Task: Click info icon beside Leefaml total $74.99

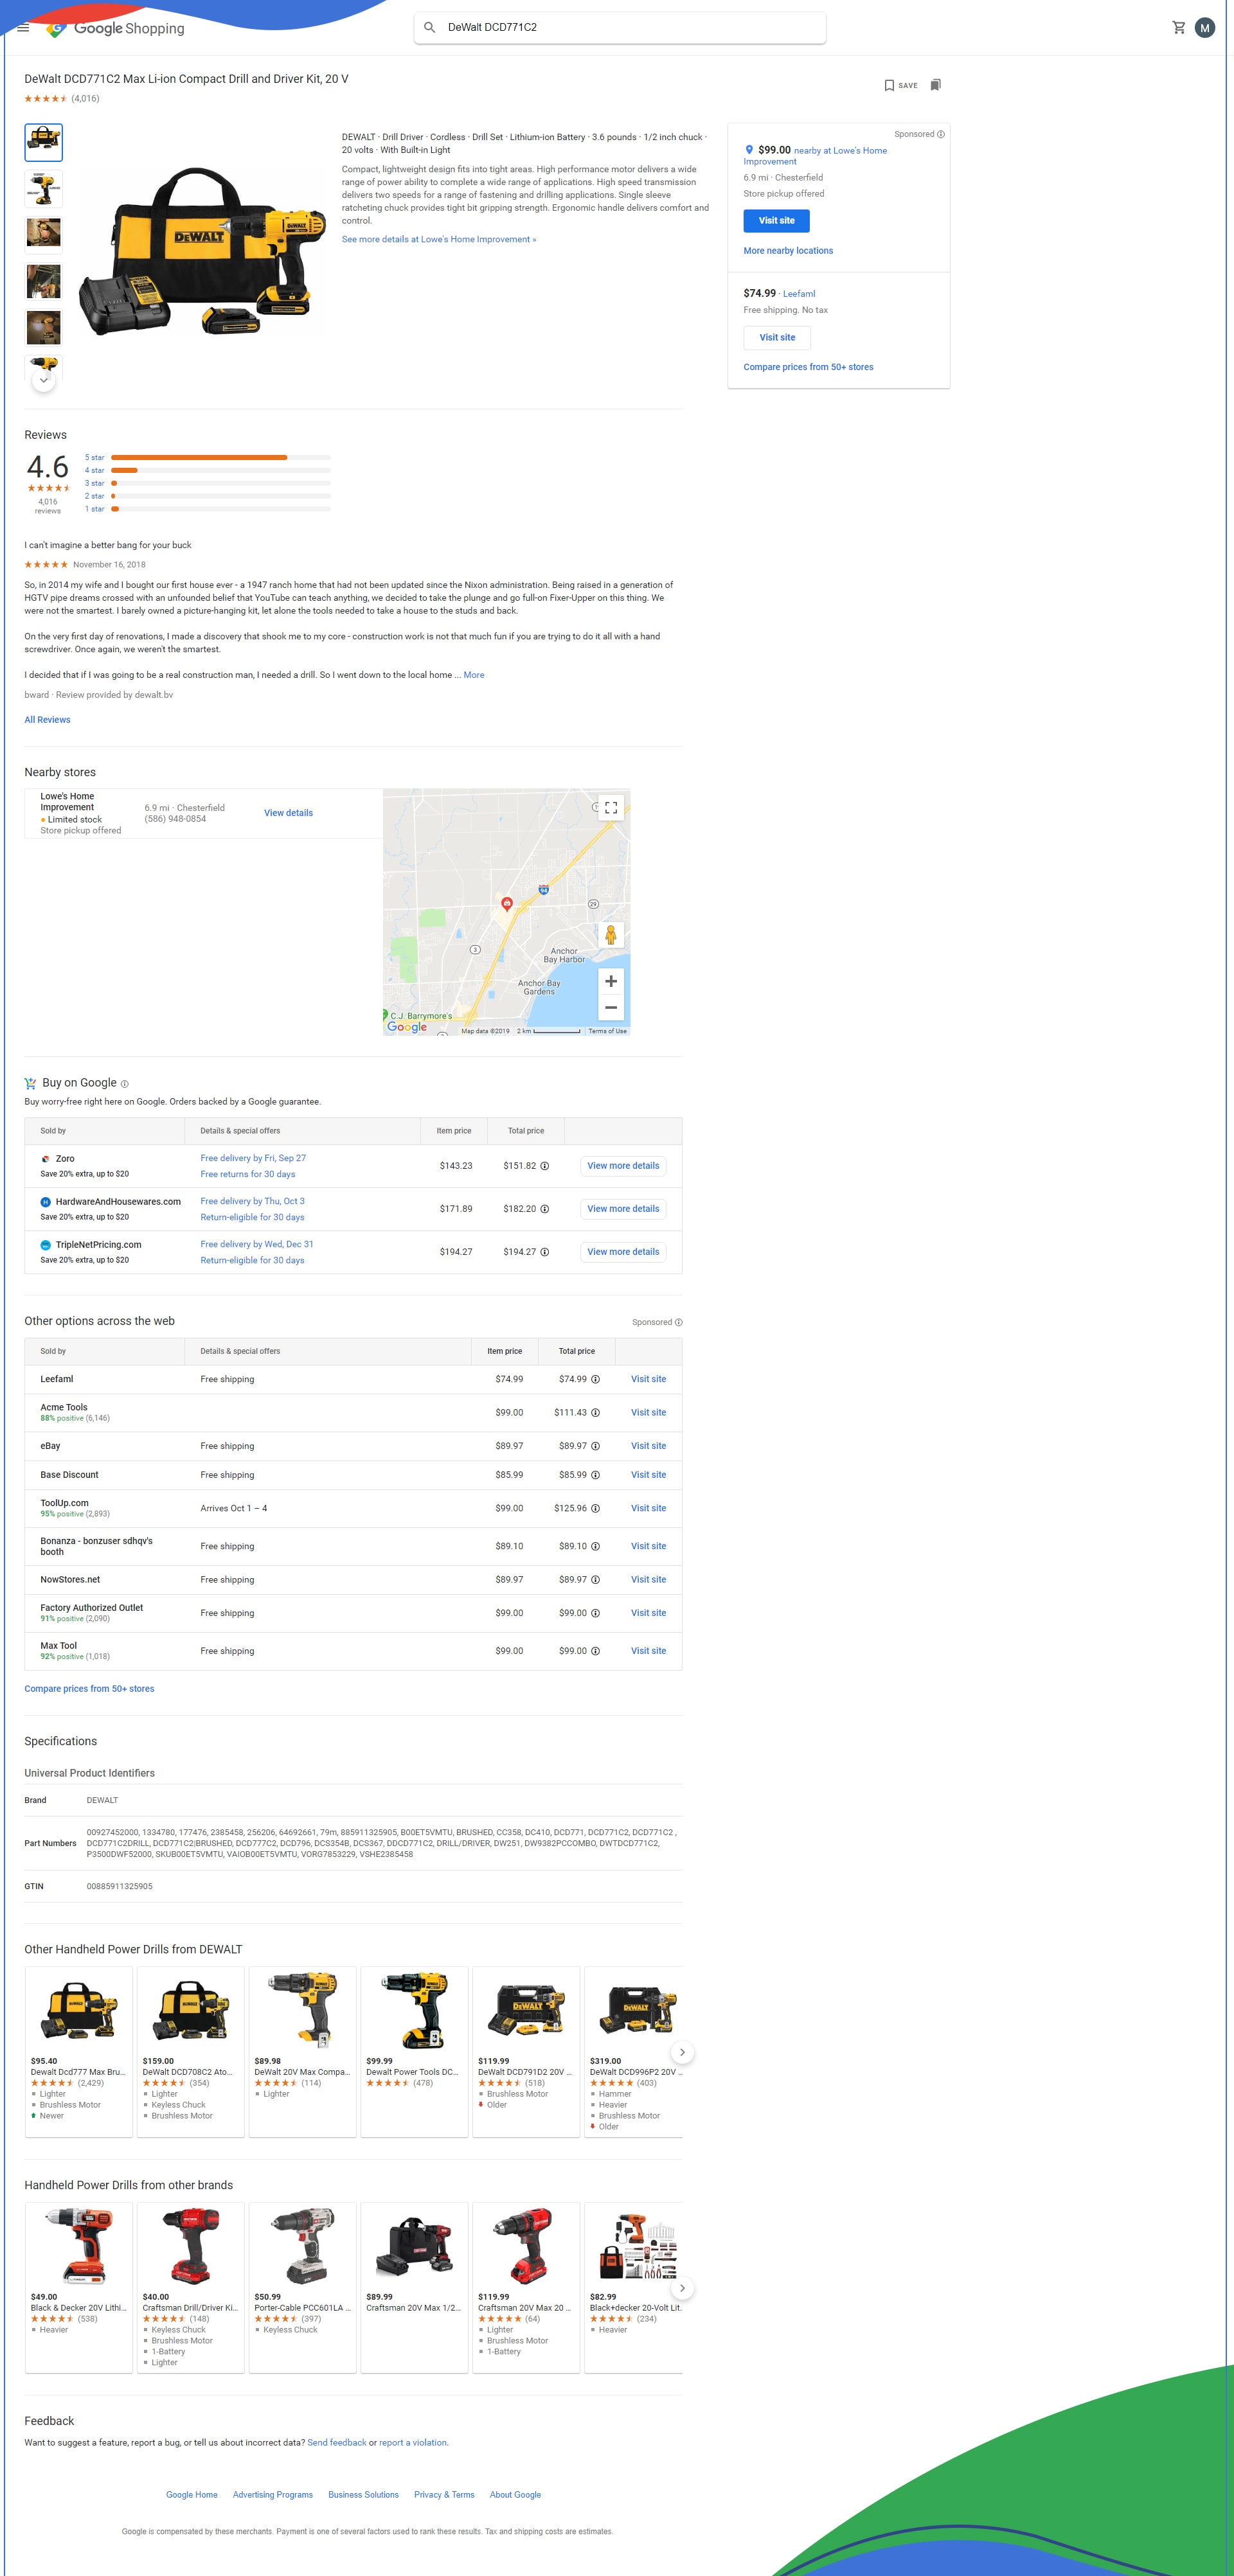Action: [x=595, y=1379]
